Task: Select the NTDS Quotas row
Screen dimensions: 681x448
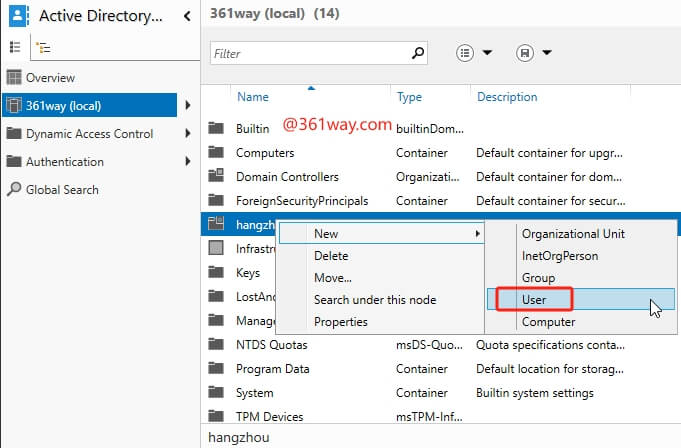Action: pyautogui.click(x=272, y=345)
